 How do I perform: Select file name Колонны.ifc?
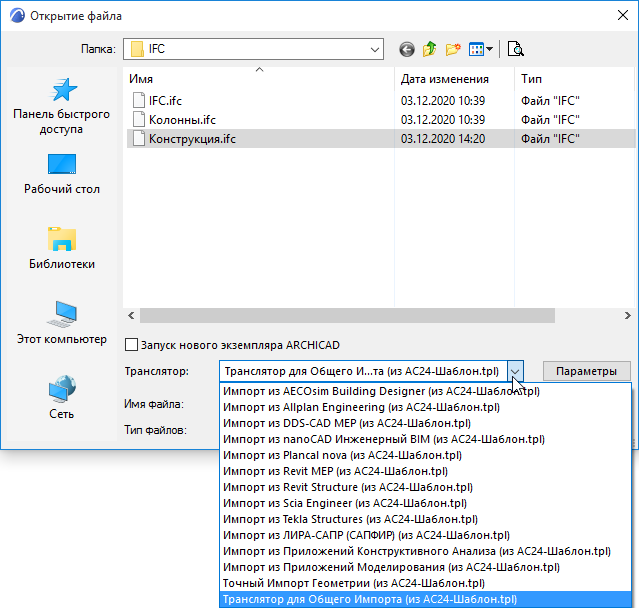pos(182,120)
